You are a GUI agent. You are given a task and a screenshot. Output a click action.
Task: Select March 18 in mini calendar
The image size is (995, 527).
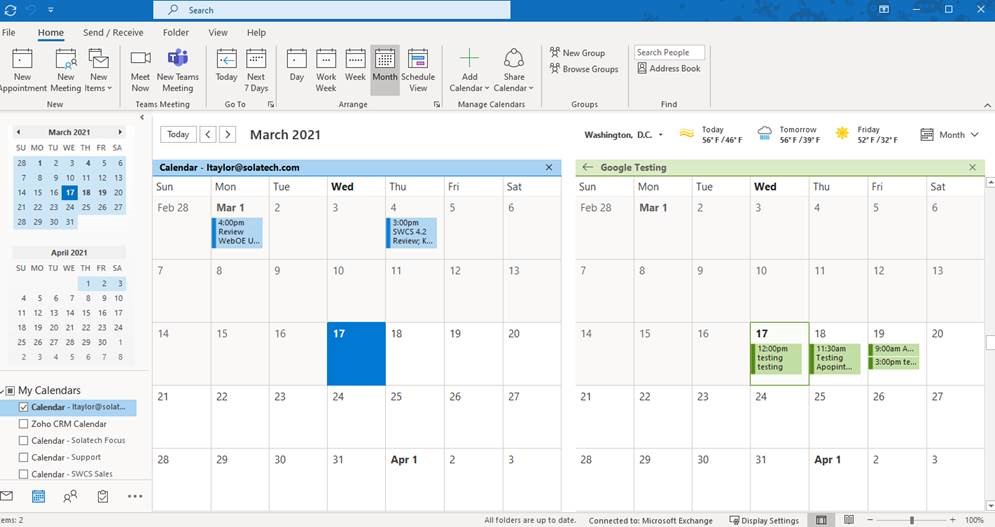pyautogui.click(x=86, y=192)
